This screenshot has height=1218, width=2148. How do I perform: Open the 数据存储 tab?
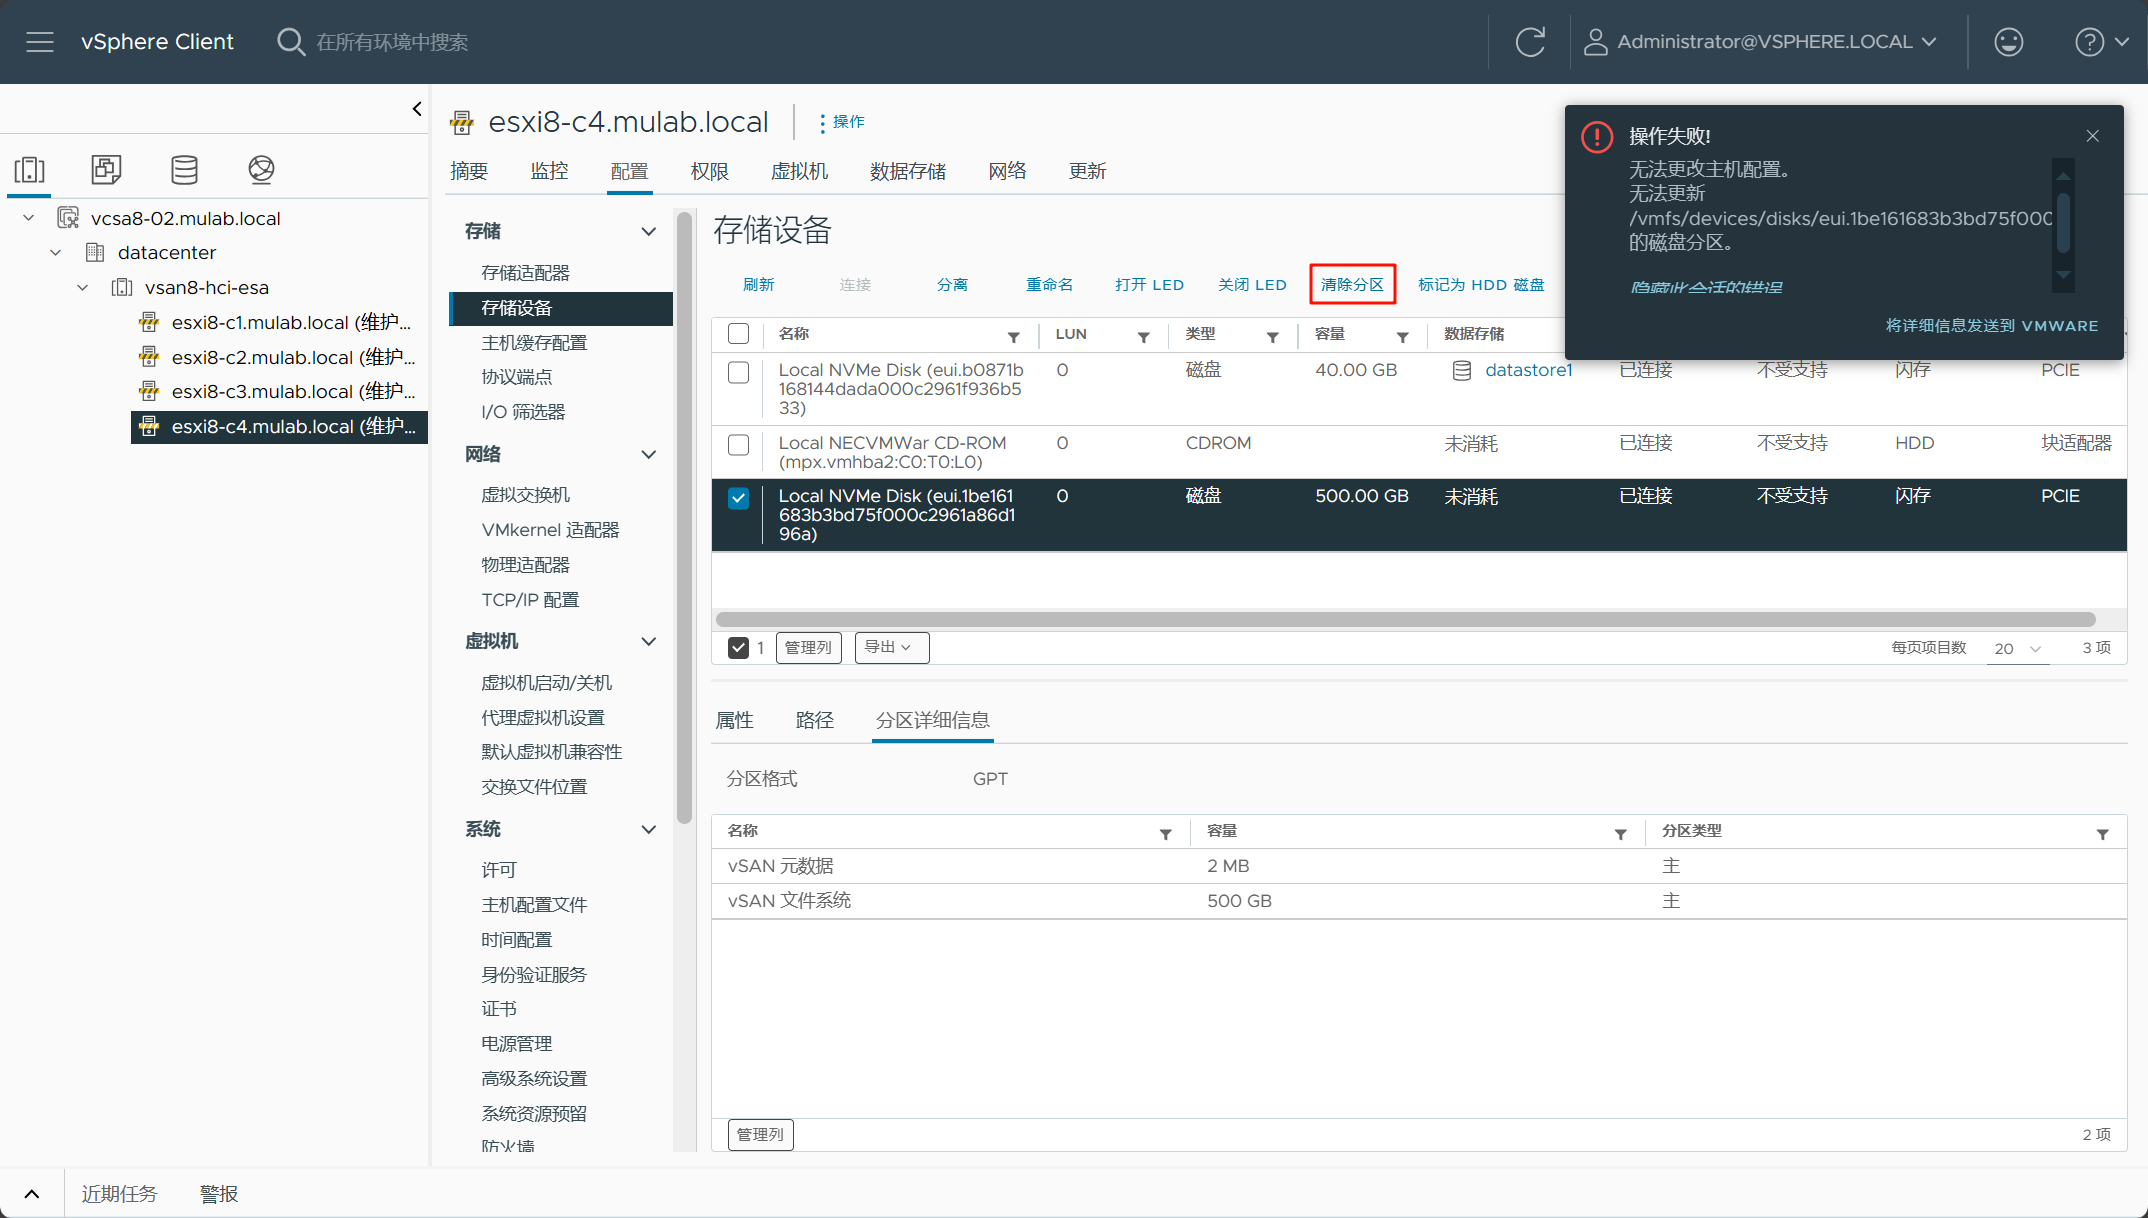(x=908, y=171)
